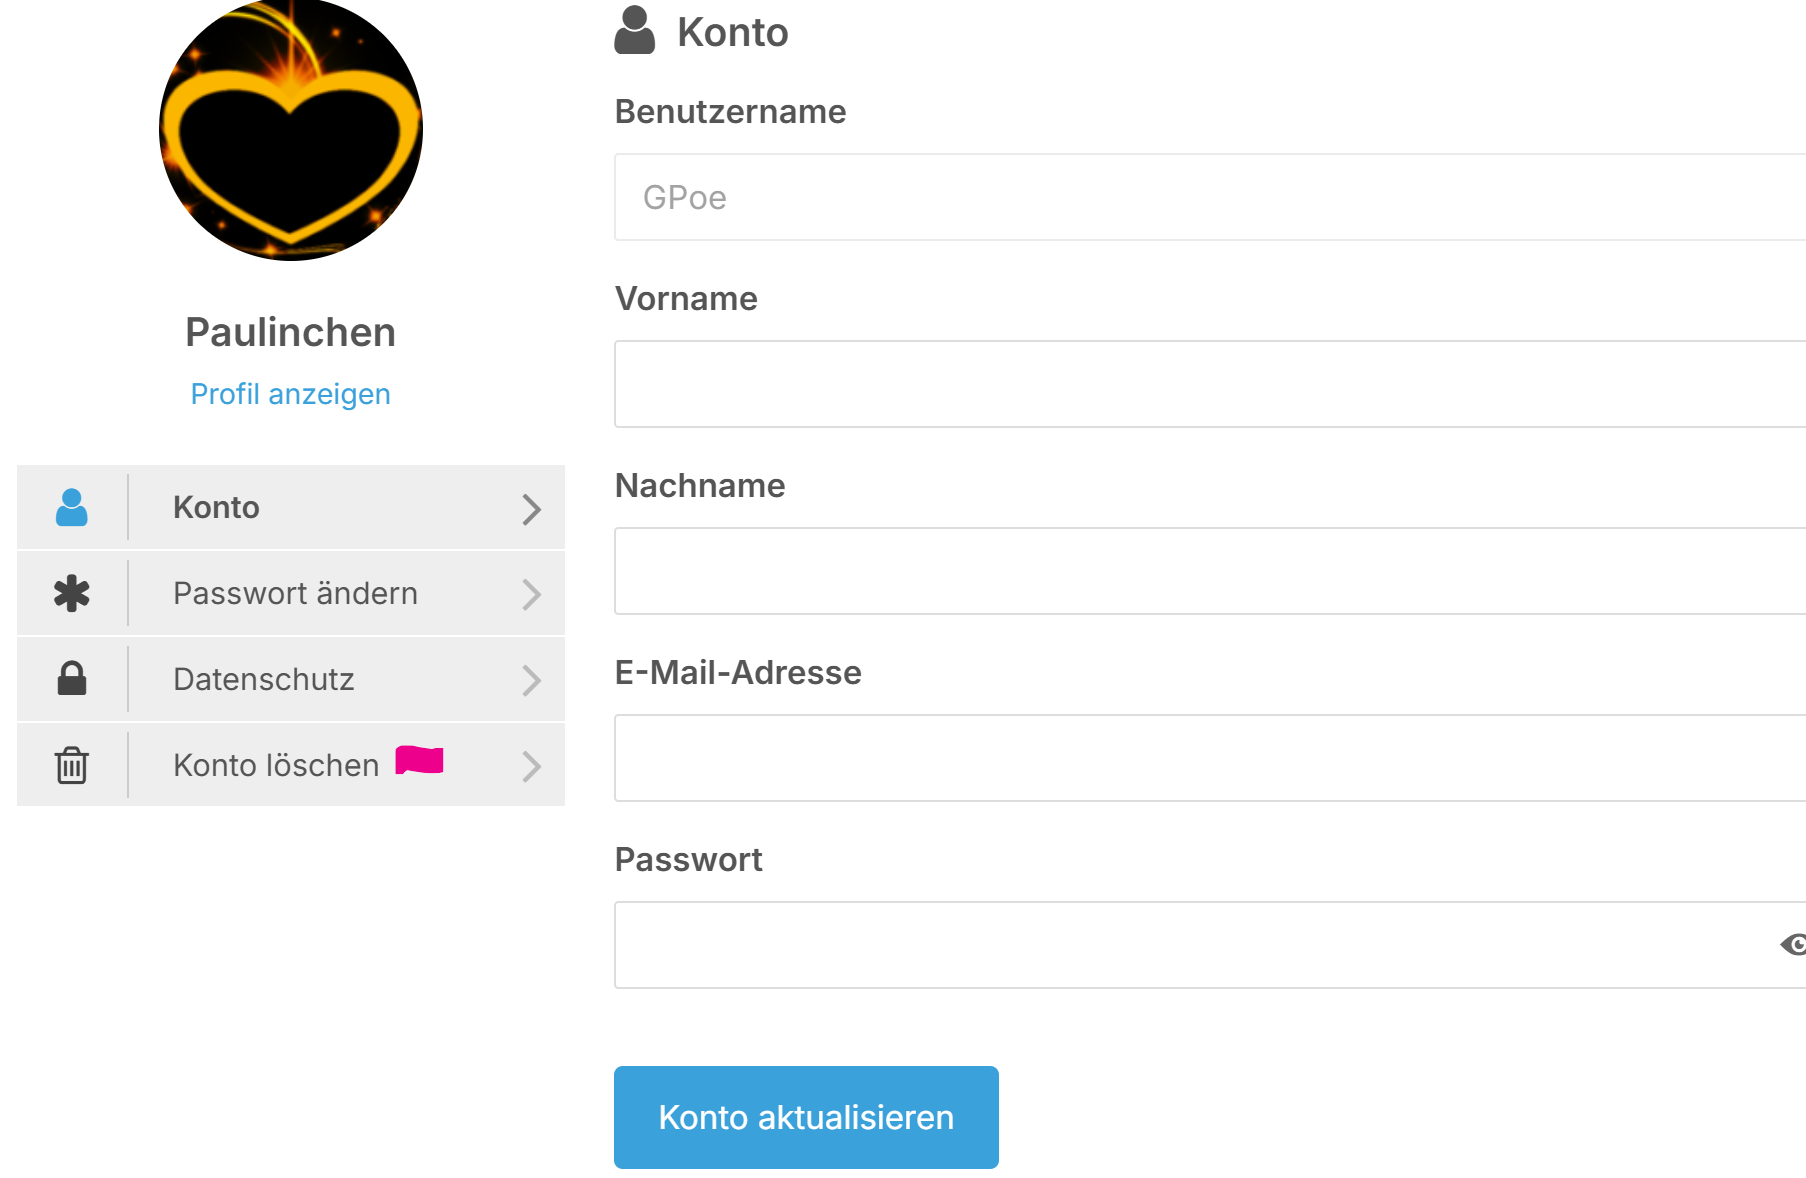The height and width of the screenshot is (1178, 1806).
Task: Click the person icon in Konto heading
Action: pos(634,31)
